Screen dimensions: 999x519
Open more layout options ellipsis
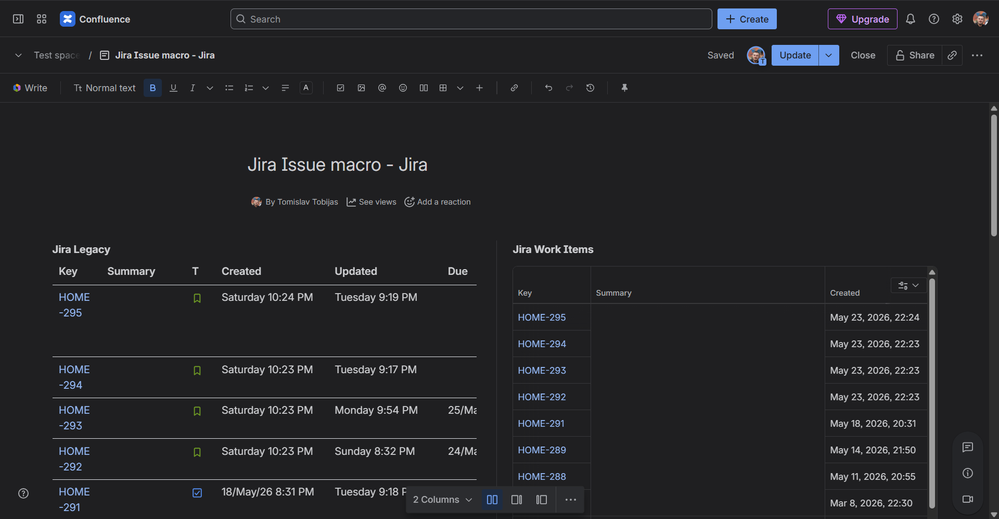click(571, 500)
